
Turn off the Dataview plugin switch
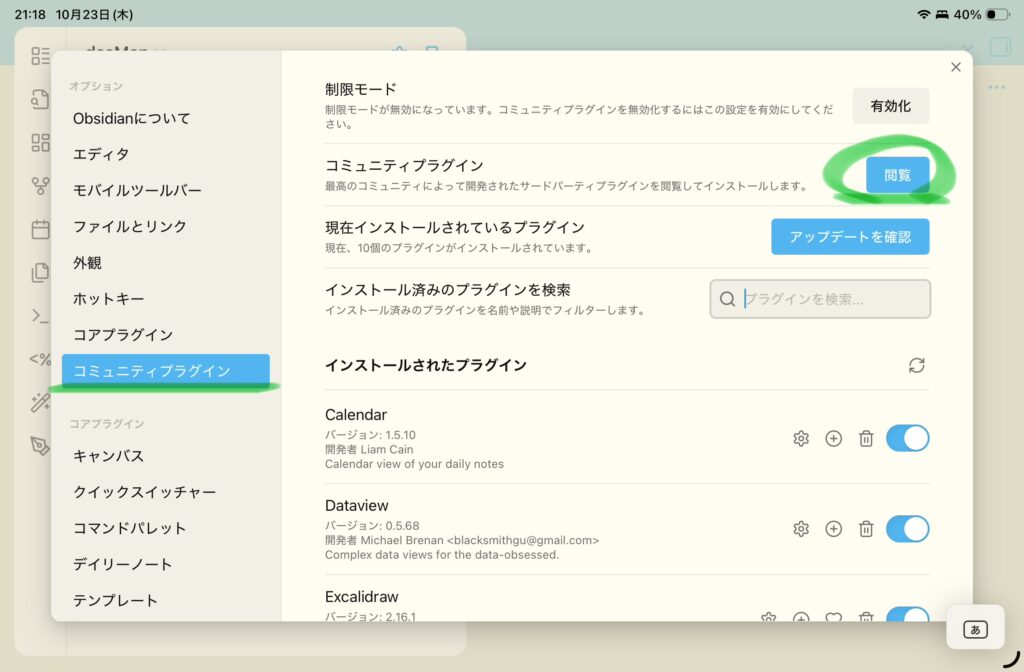pos(908,529)
